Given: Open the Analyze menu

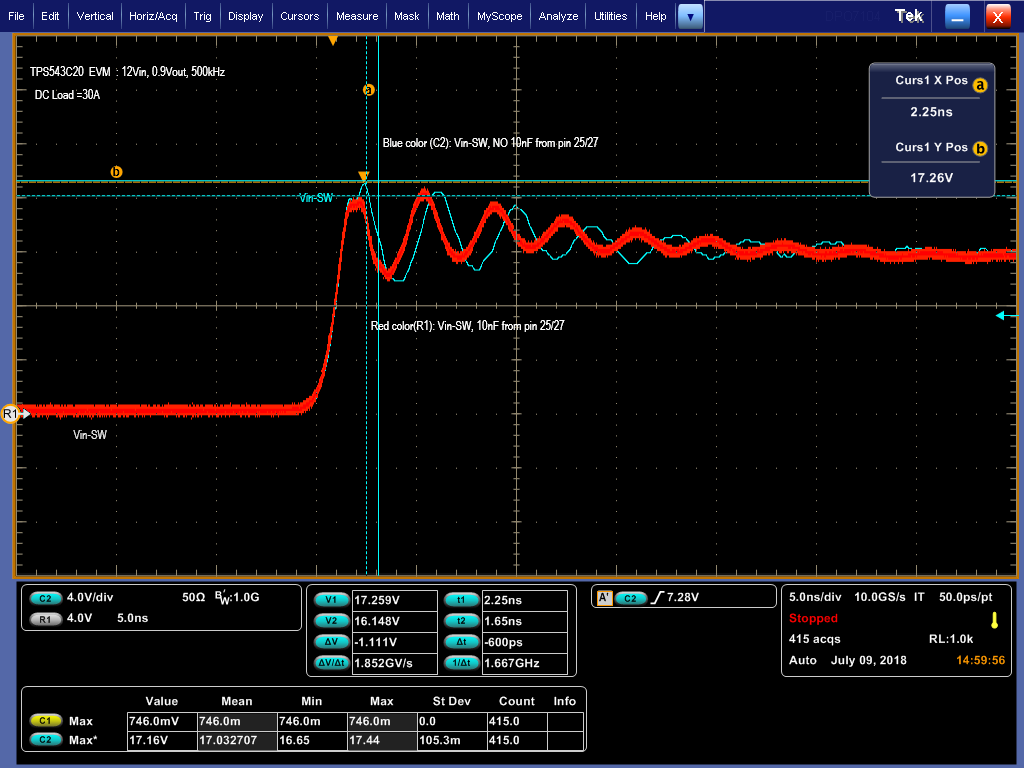Looking at the screenshot, I should [558, 16].
